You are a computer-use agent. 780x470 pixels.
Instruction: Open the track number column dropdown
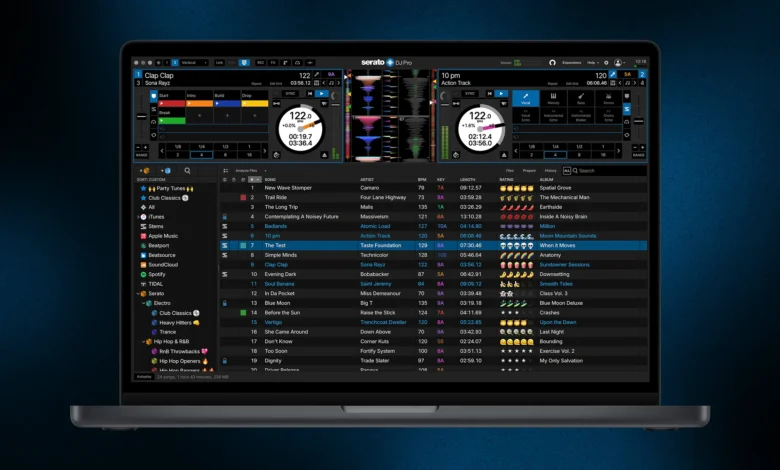[x=255, y=180]
